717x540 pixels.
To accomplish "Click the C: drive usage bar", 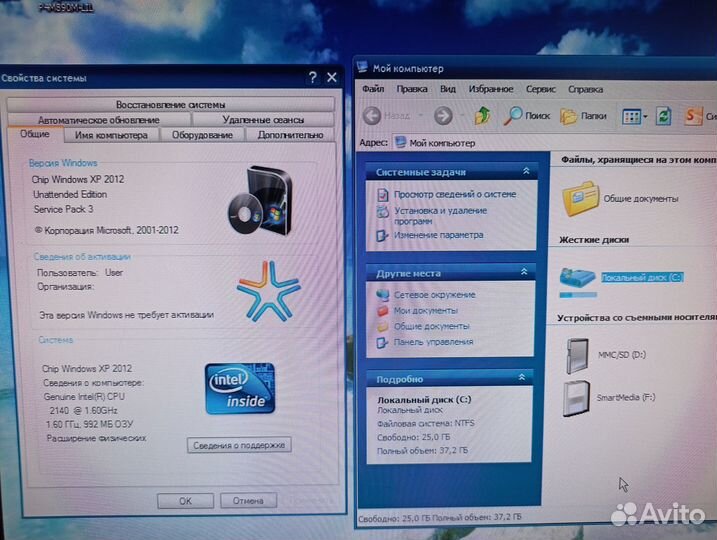I will tap(578, 295).
